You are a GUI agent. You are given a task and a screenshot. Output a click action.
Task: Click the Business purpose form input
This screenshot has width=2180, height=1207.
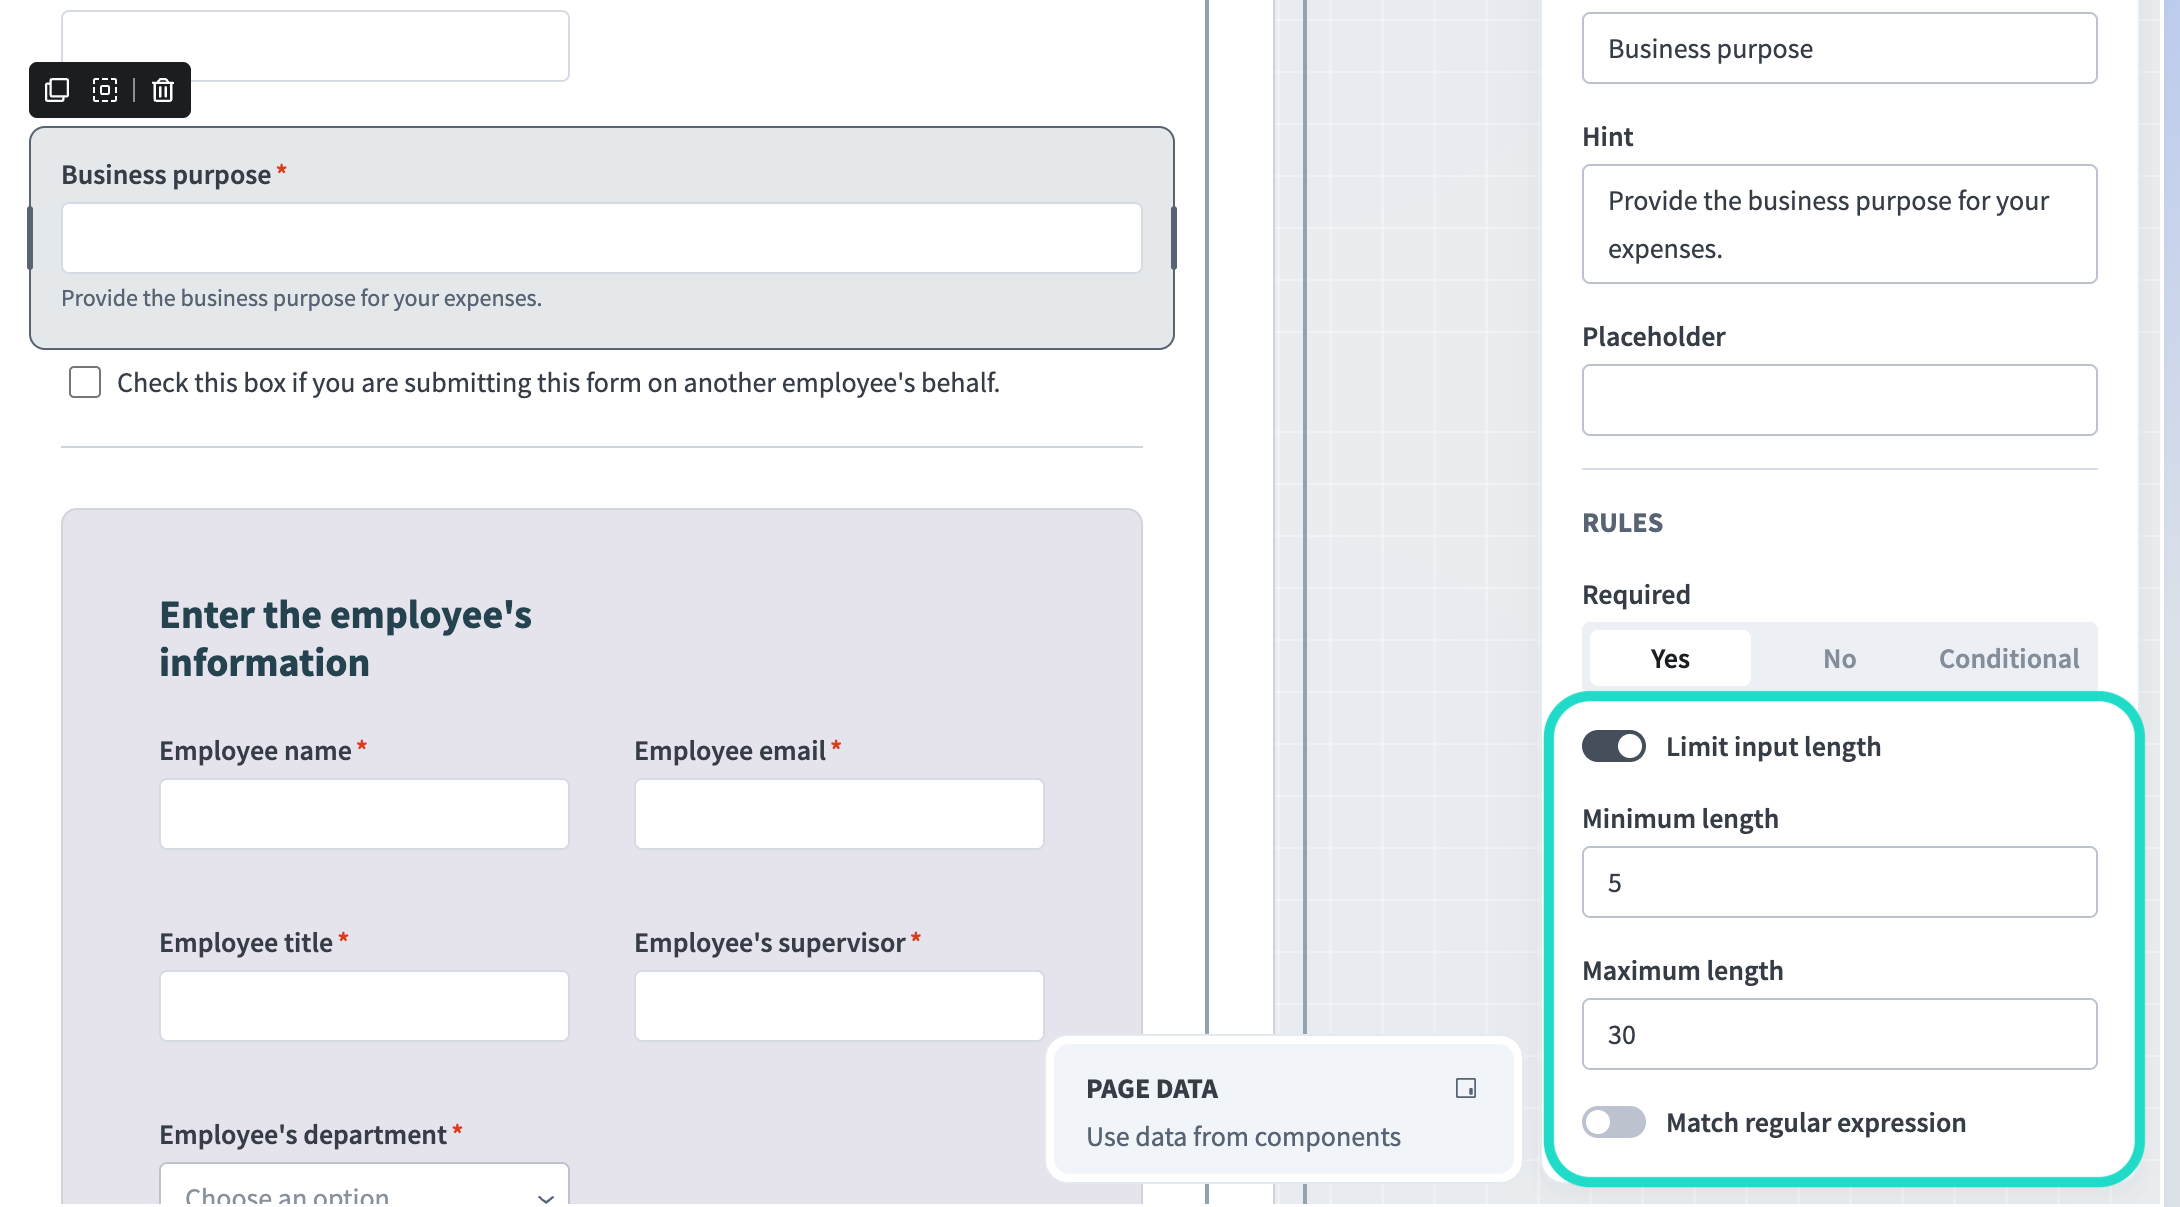click(602, 238)
